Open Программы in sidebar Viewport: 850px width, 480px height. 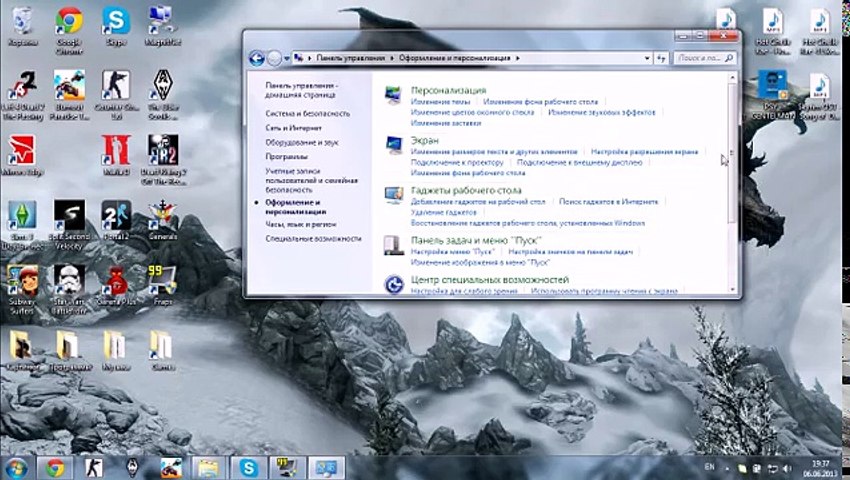[x=287, y=157]
